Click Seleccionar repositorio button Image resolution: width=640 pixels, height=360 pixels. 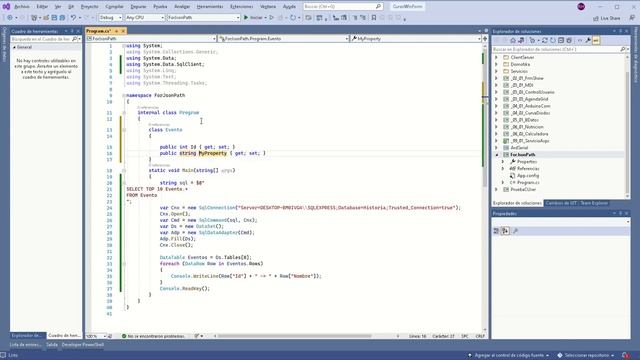586,355
